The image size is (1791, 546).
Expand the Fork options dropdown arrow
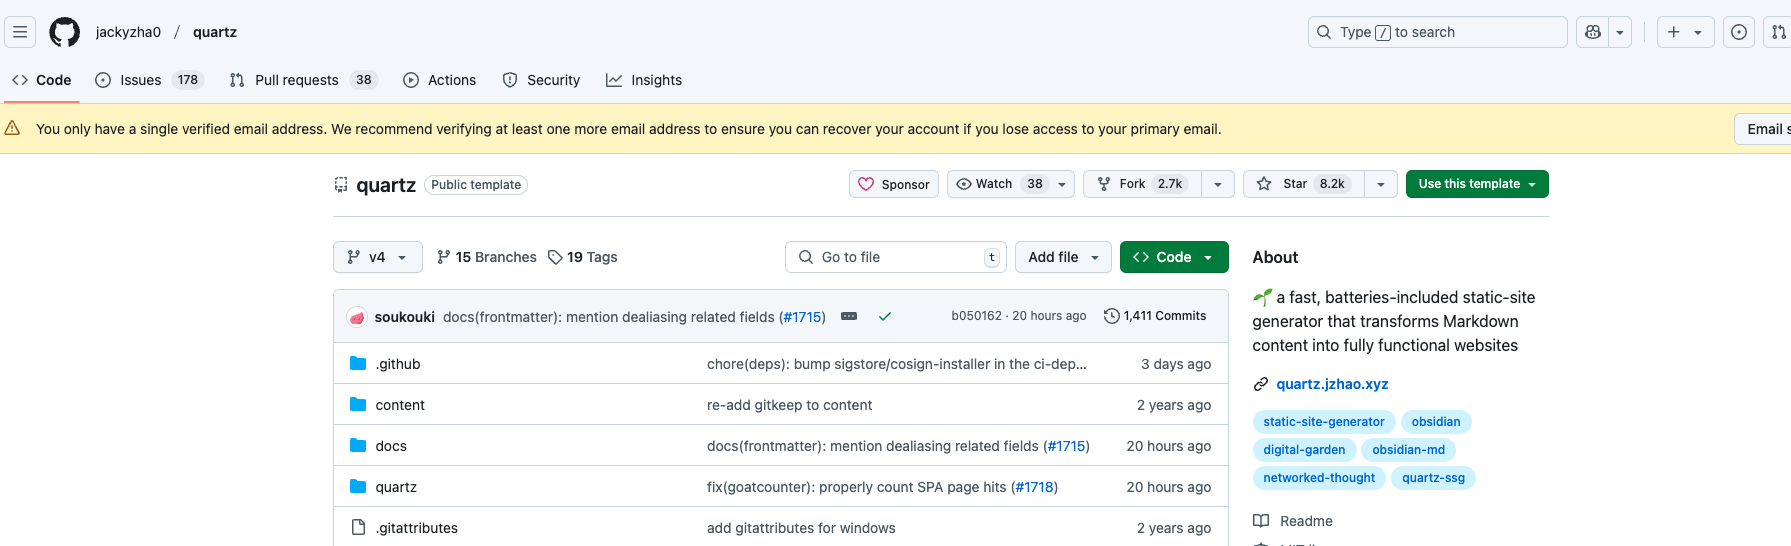click(1217, 184)
